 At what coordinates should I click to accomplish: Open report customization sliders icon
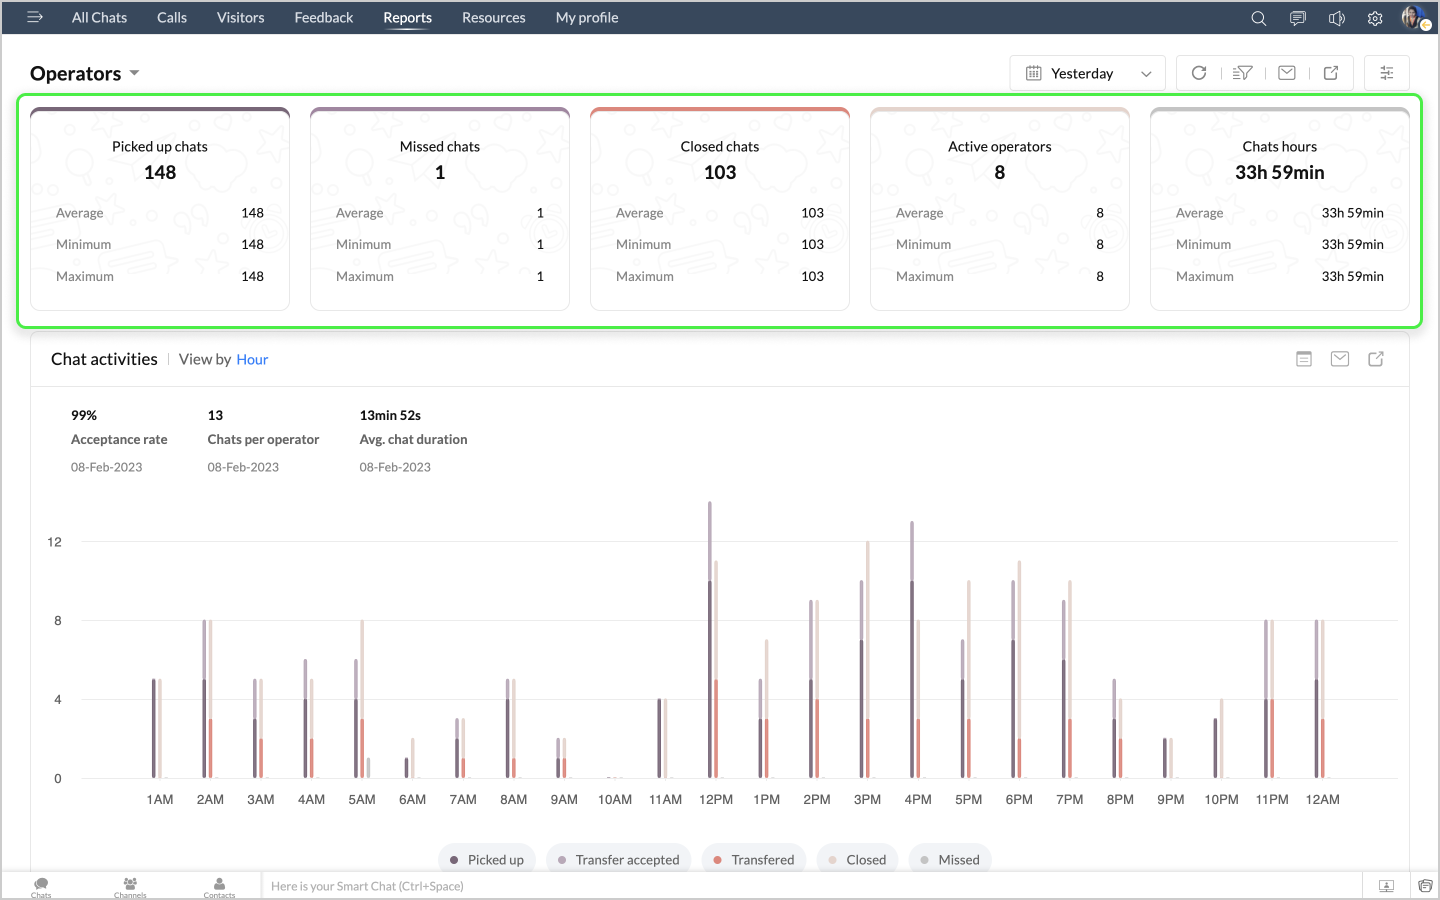point(1386,73)
